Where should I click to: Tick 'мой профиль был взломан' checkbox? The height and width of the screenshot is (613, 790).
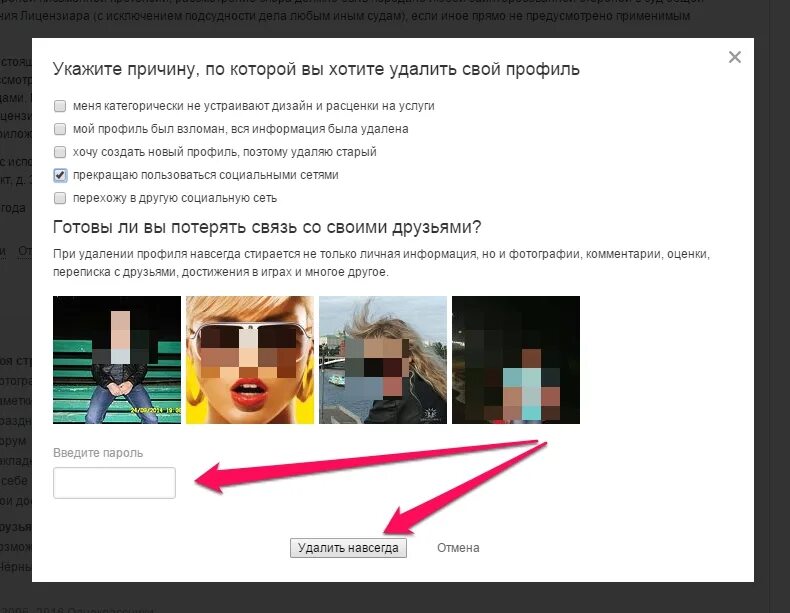(x=60, y=129)
